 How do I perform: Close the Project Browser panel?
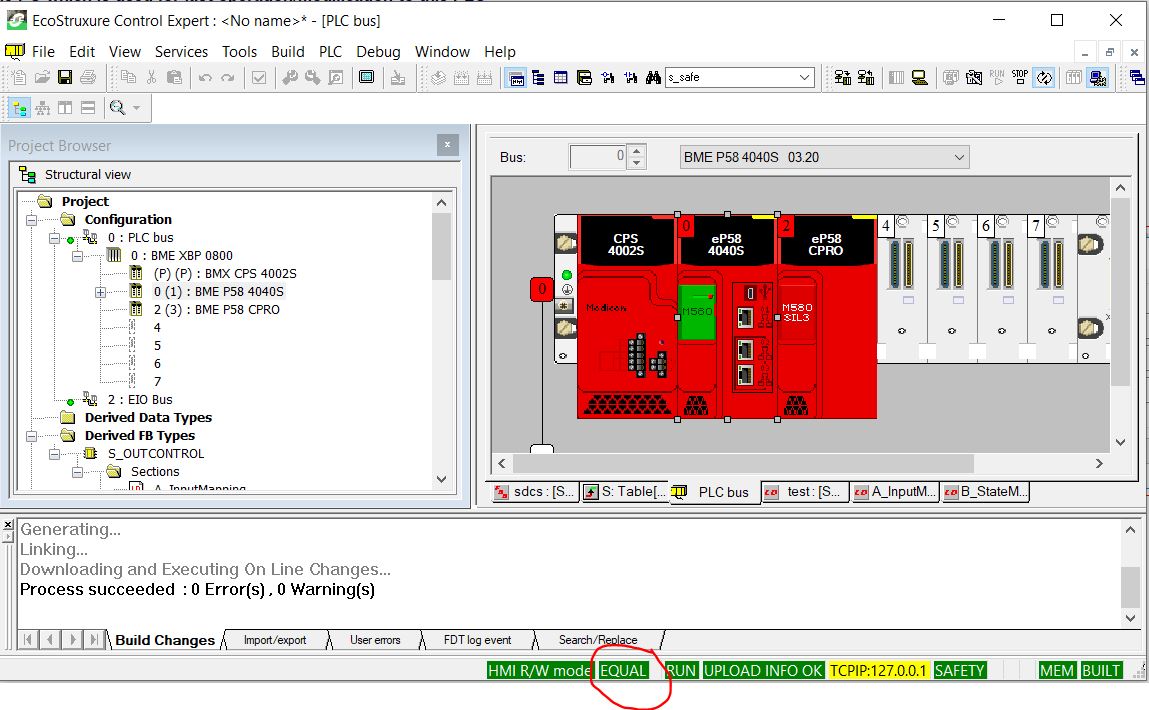pyautogui.click(x=447, y=145)
